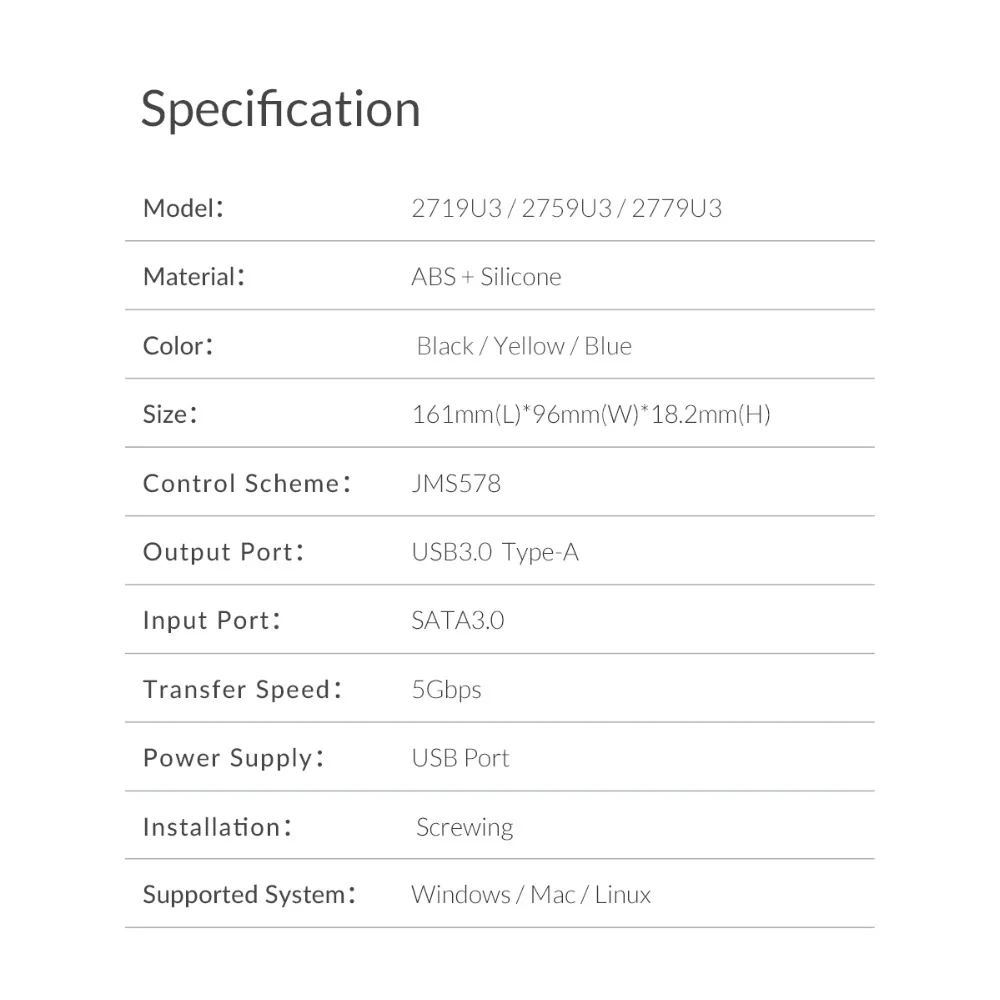This screenshot has width=1000, height=1000.
Task: Click the SATA3.0 value
Action: [x=458, y=621]
